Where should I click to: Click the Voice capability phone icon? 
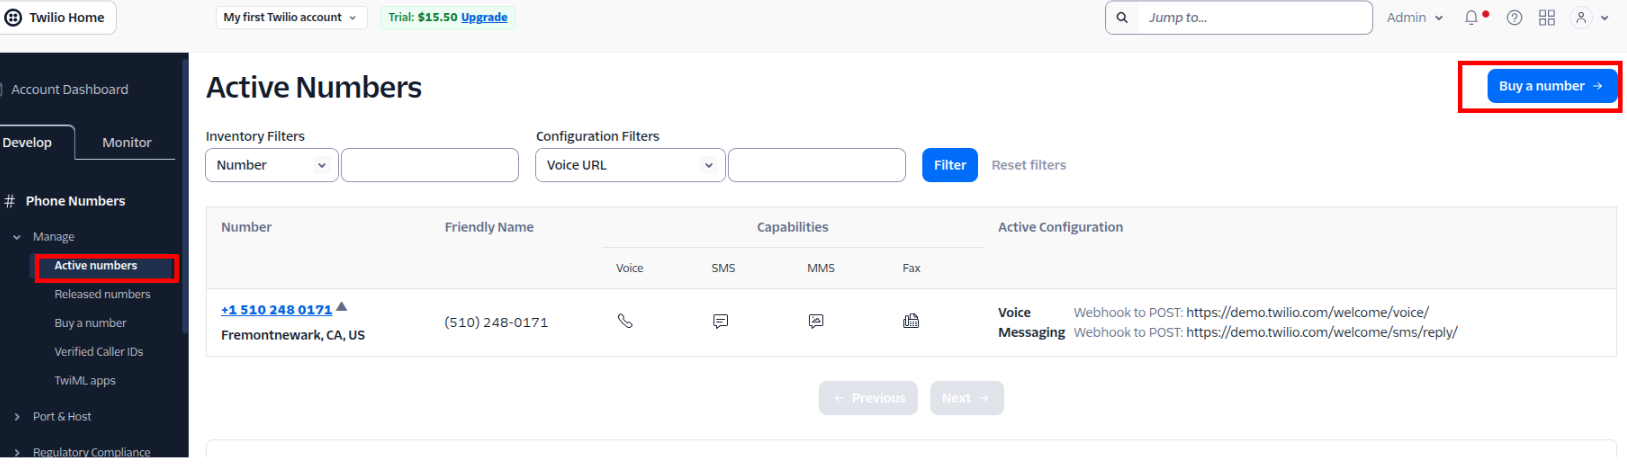point(625,321)
